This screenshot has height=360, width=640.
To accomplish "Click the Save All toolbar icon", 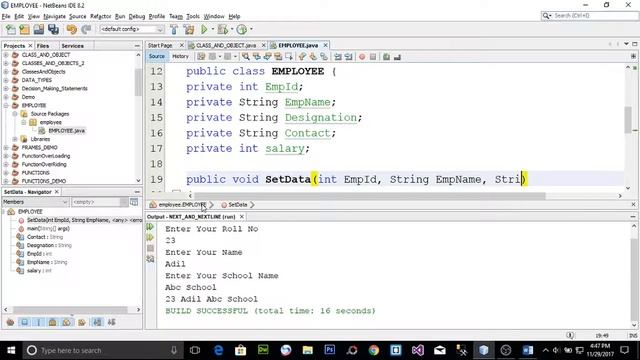I will pos(53,29).
